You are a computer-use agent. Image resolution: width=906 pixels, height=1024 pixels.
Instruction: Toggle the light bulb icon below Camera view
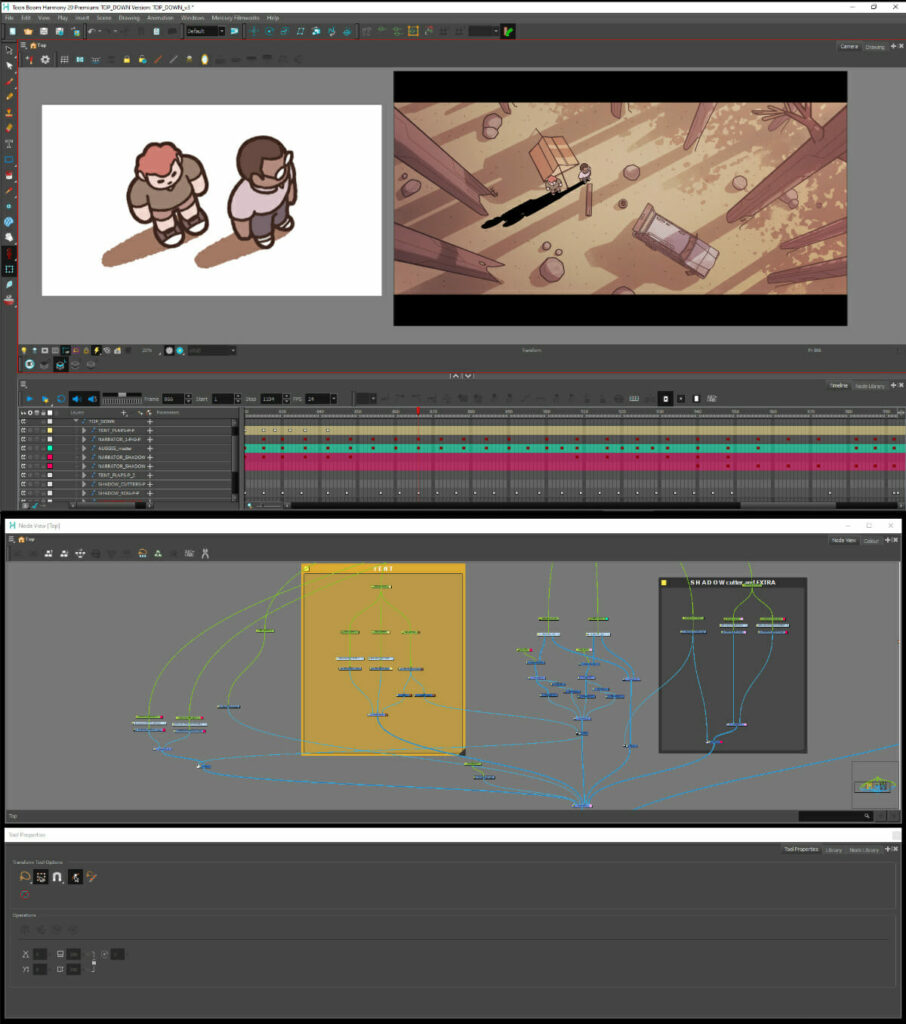pos(24,351)
